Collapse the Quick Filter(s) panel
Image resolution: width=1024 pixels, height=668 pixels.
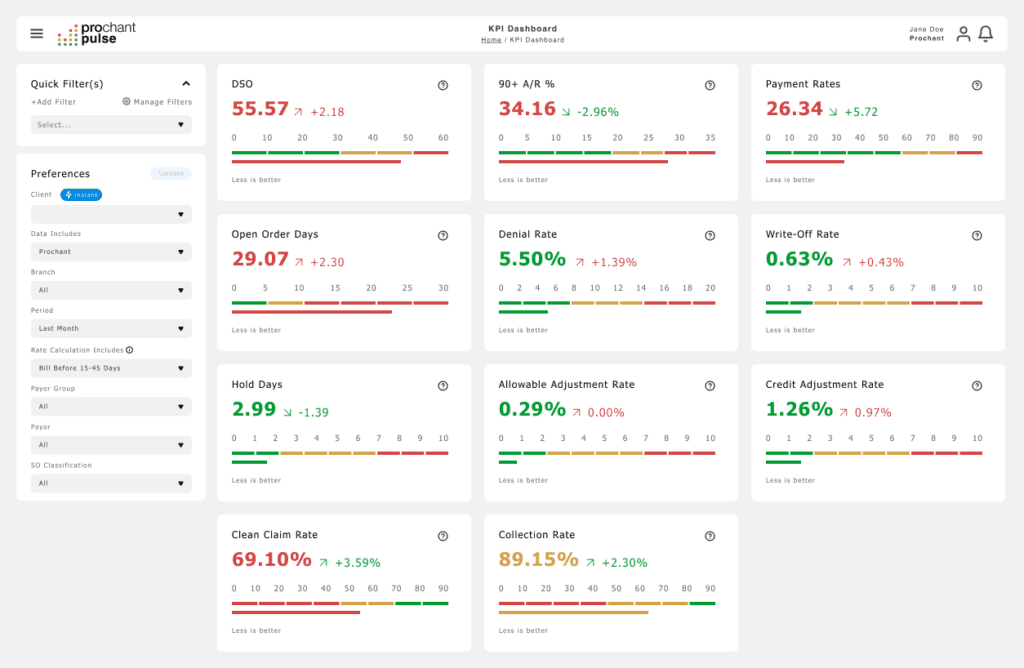tap(184, 84)
